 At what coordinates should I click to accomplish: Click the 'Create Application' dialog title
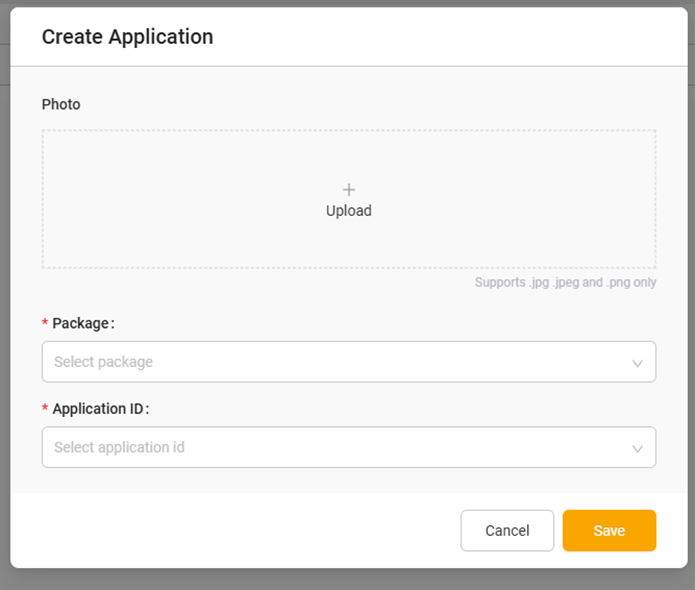pyautogui.click(x=128, y=36)
